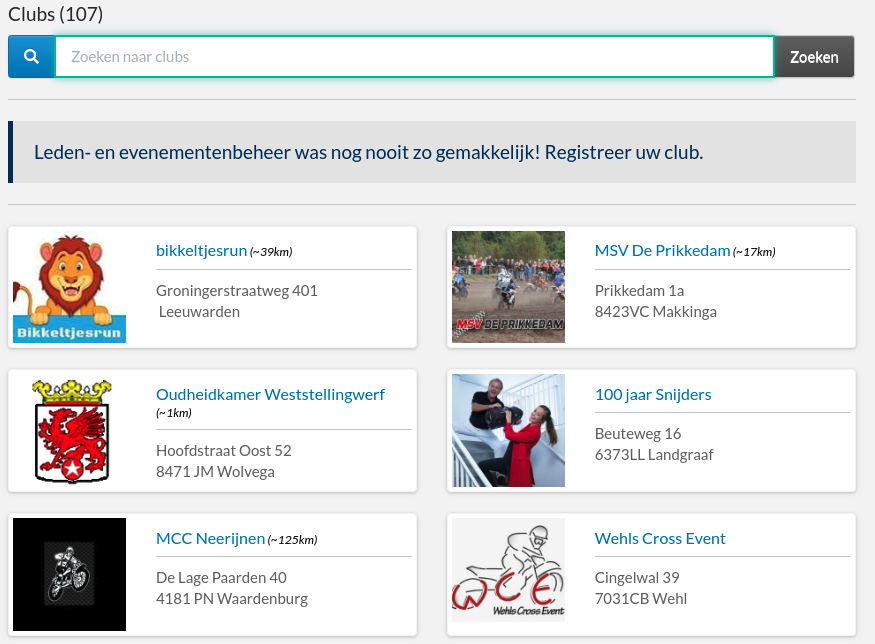Screen dimensions: 875x644
Task: Click the red griffin coat of arms logo
Action: click(x=69, y=431)
